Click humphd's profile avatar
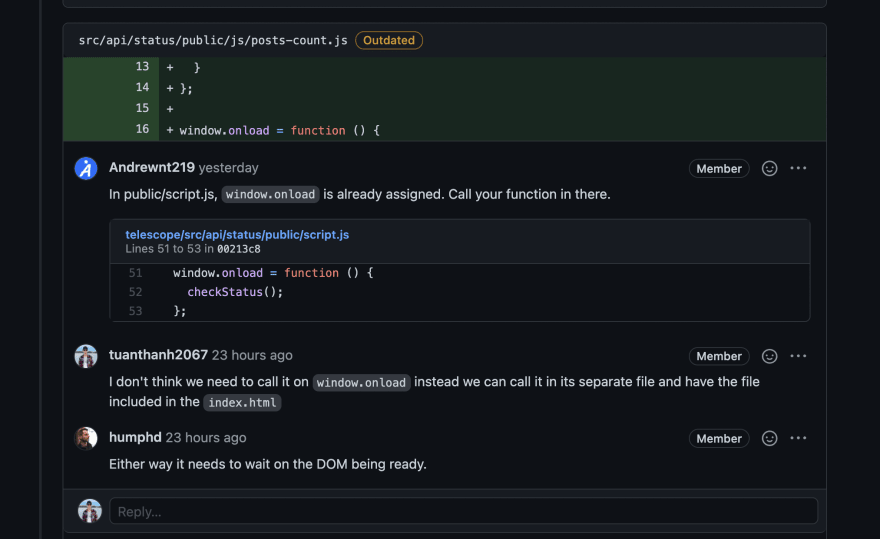 coord(86,438)
